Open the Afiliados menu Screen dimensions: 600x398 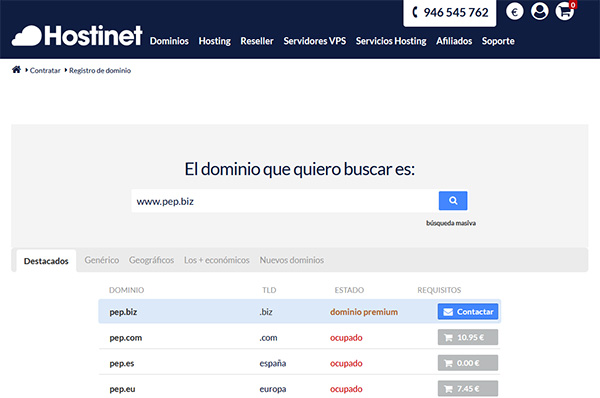click(454, 41)
